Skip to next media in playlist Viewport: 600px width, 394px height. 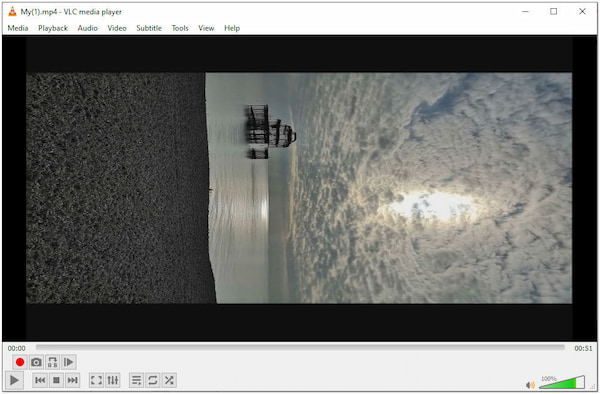pos(72,380)
